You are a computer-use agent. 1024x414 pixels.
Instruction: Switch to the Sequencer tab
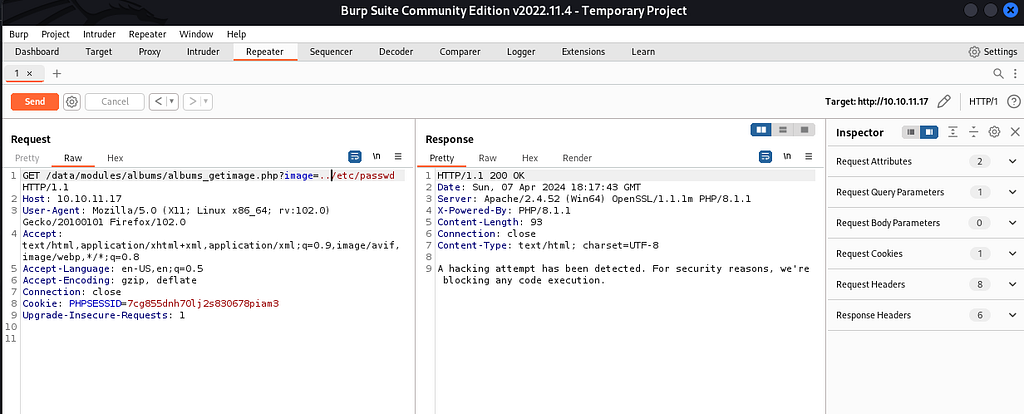[x=331, y=52]
